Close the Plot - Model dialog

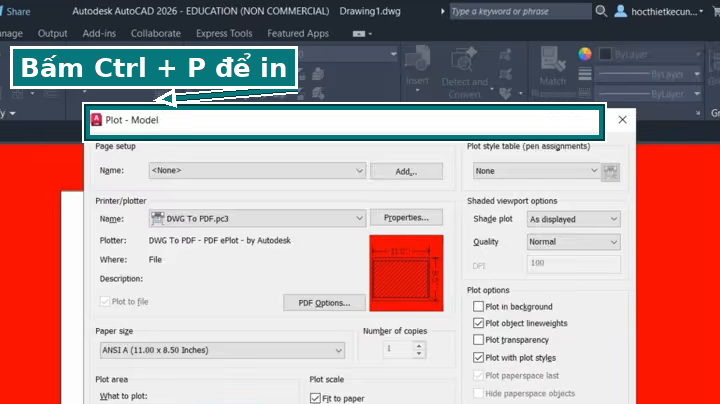pyautogui.click(x=622, y=120)
